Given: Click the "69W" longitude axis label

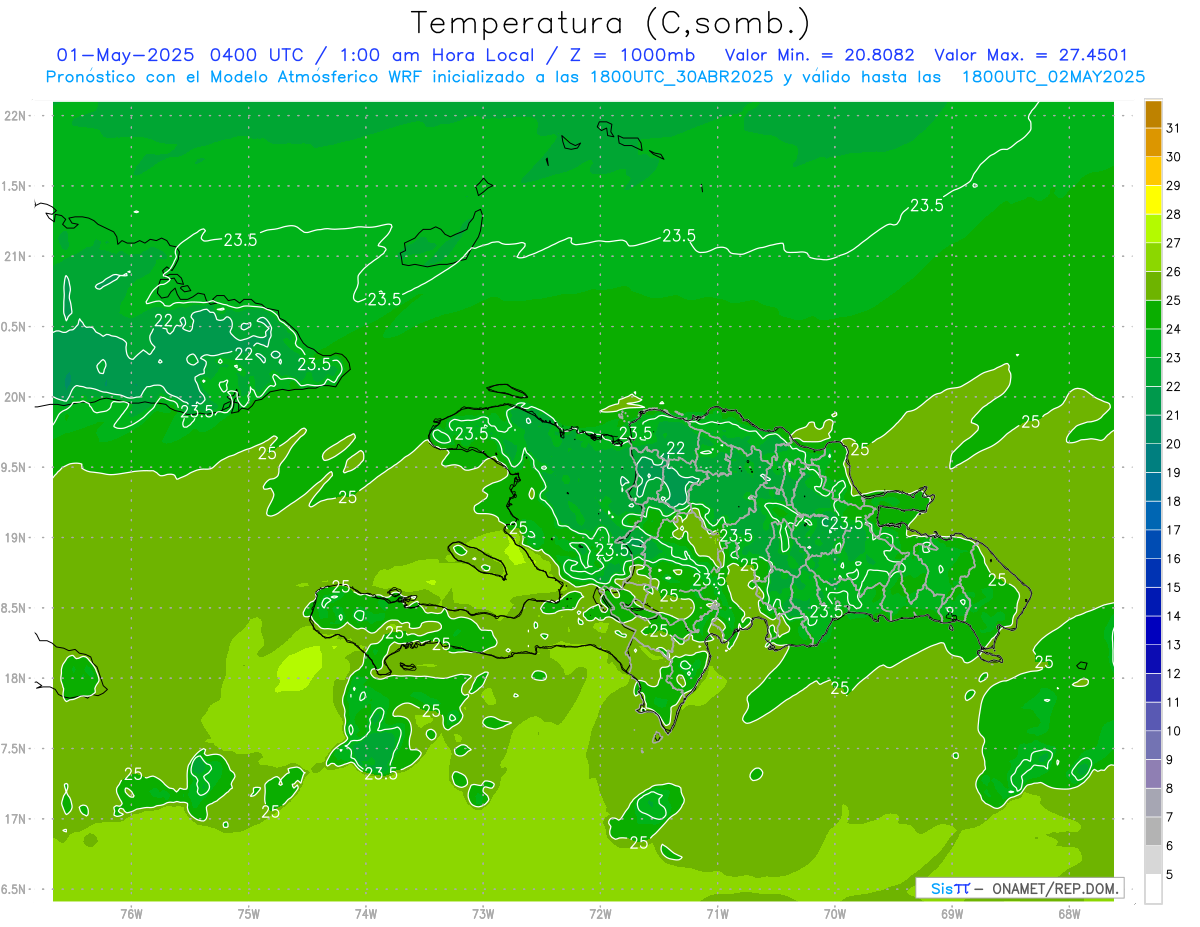Looking at the screenshot, I should point(952,913).
